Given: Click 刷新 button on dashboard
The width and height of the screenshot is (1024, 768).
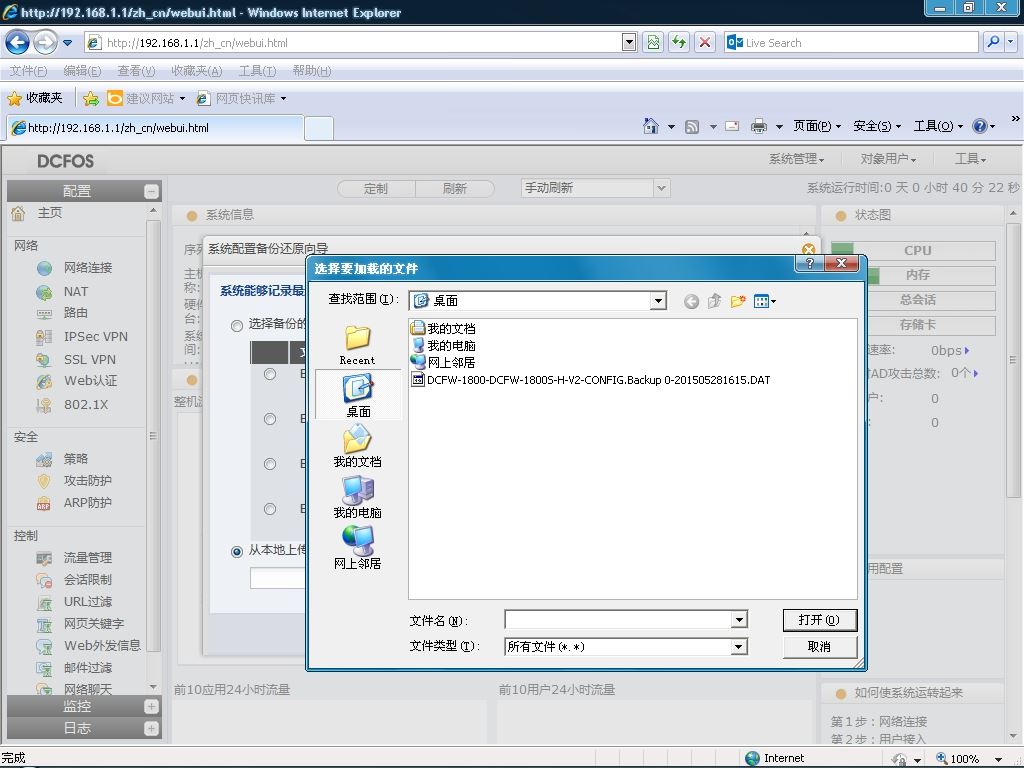Looking at the screenshot, I should click(x=455, y=189).
